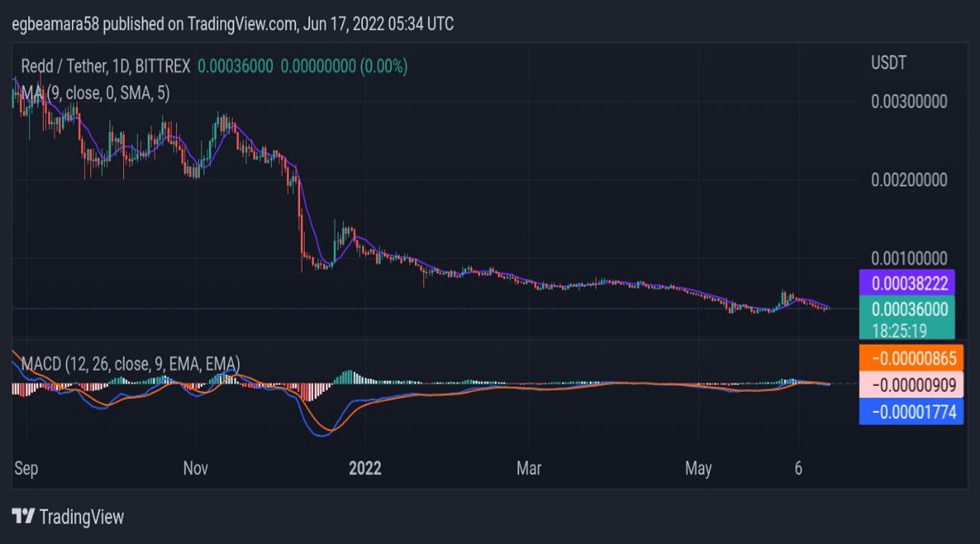Click the Mar label on the time axis
The image size is (980, 544).
click(x=529, y=468)
